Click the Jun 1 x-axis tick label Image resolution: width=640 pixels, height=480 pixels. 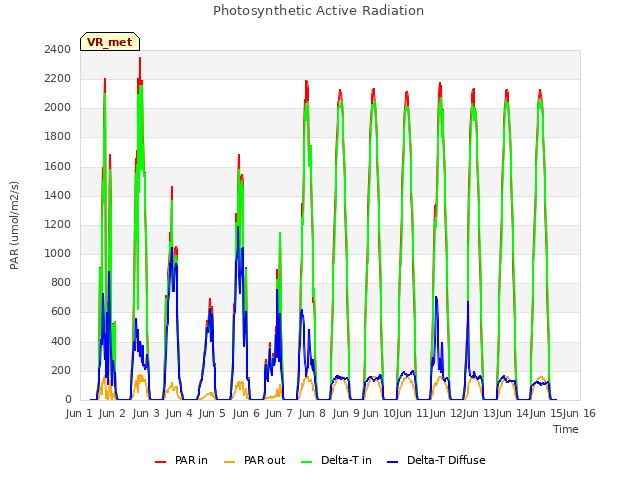[79, 413]
